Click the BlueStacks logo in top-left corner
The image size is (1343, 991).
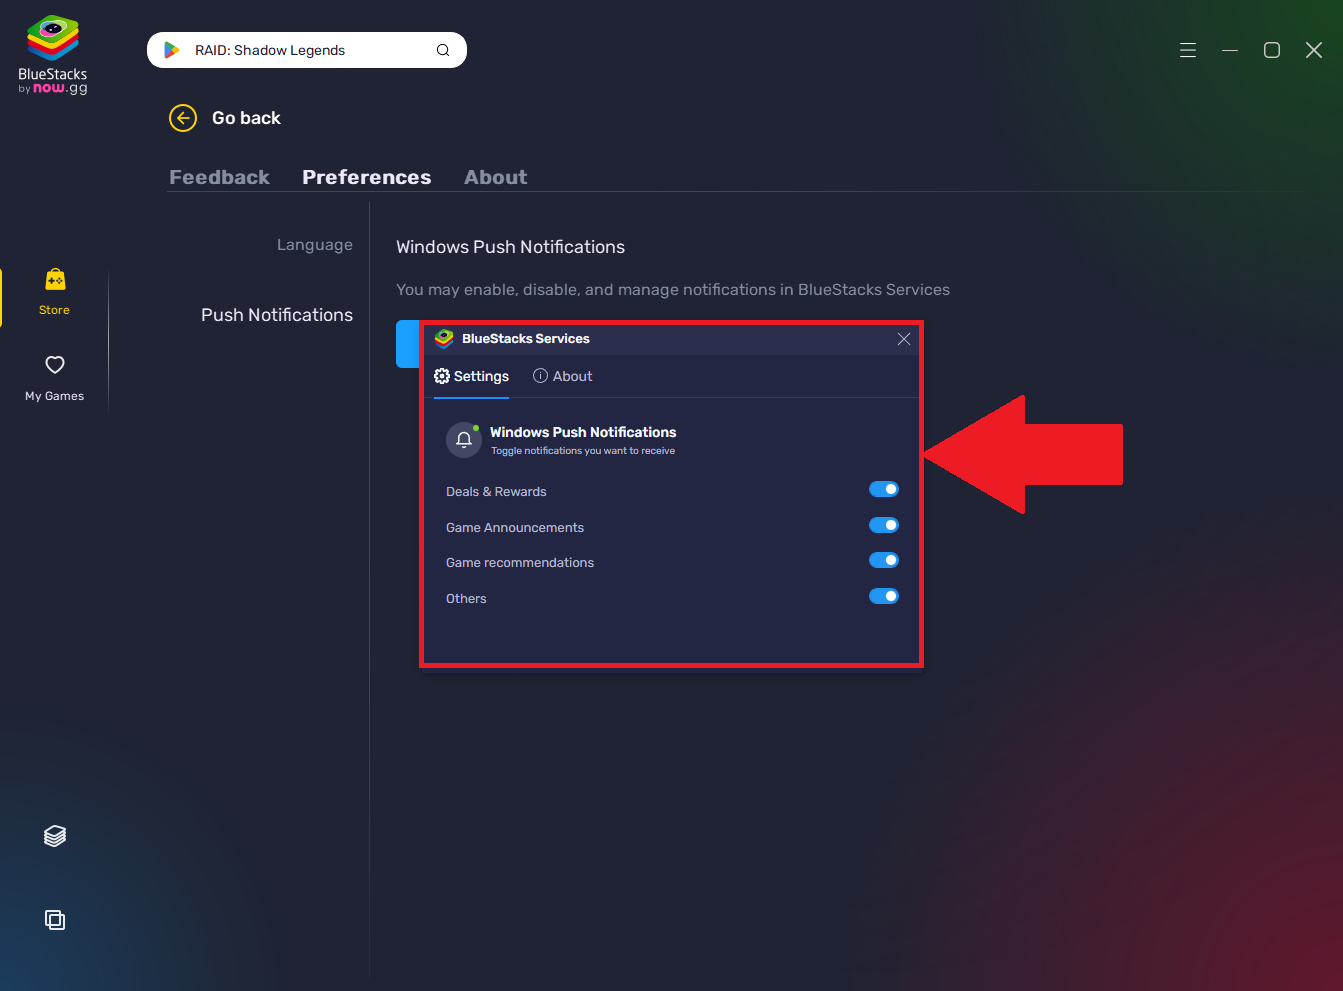pyautogui.click(x=51, y=38)
